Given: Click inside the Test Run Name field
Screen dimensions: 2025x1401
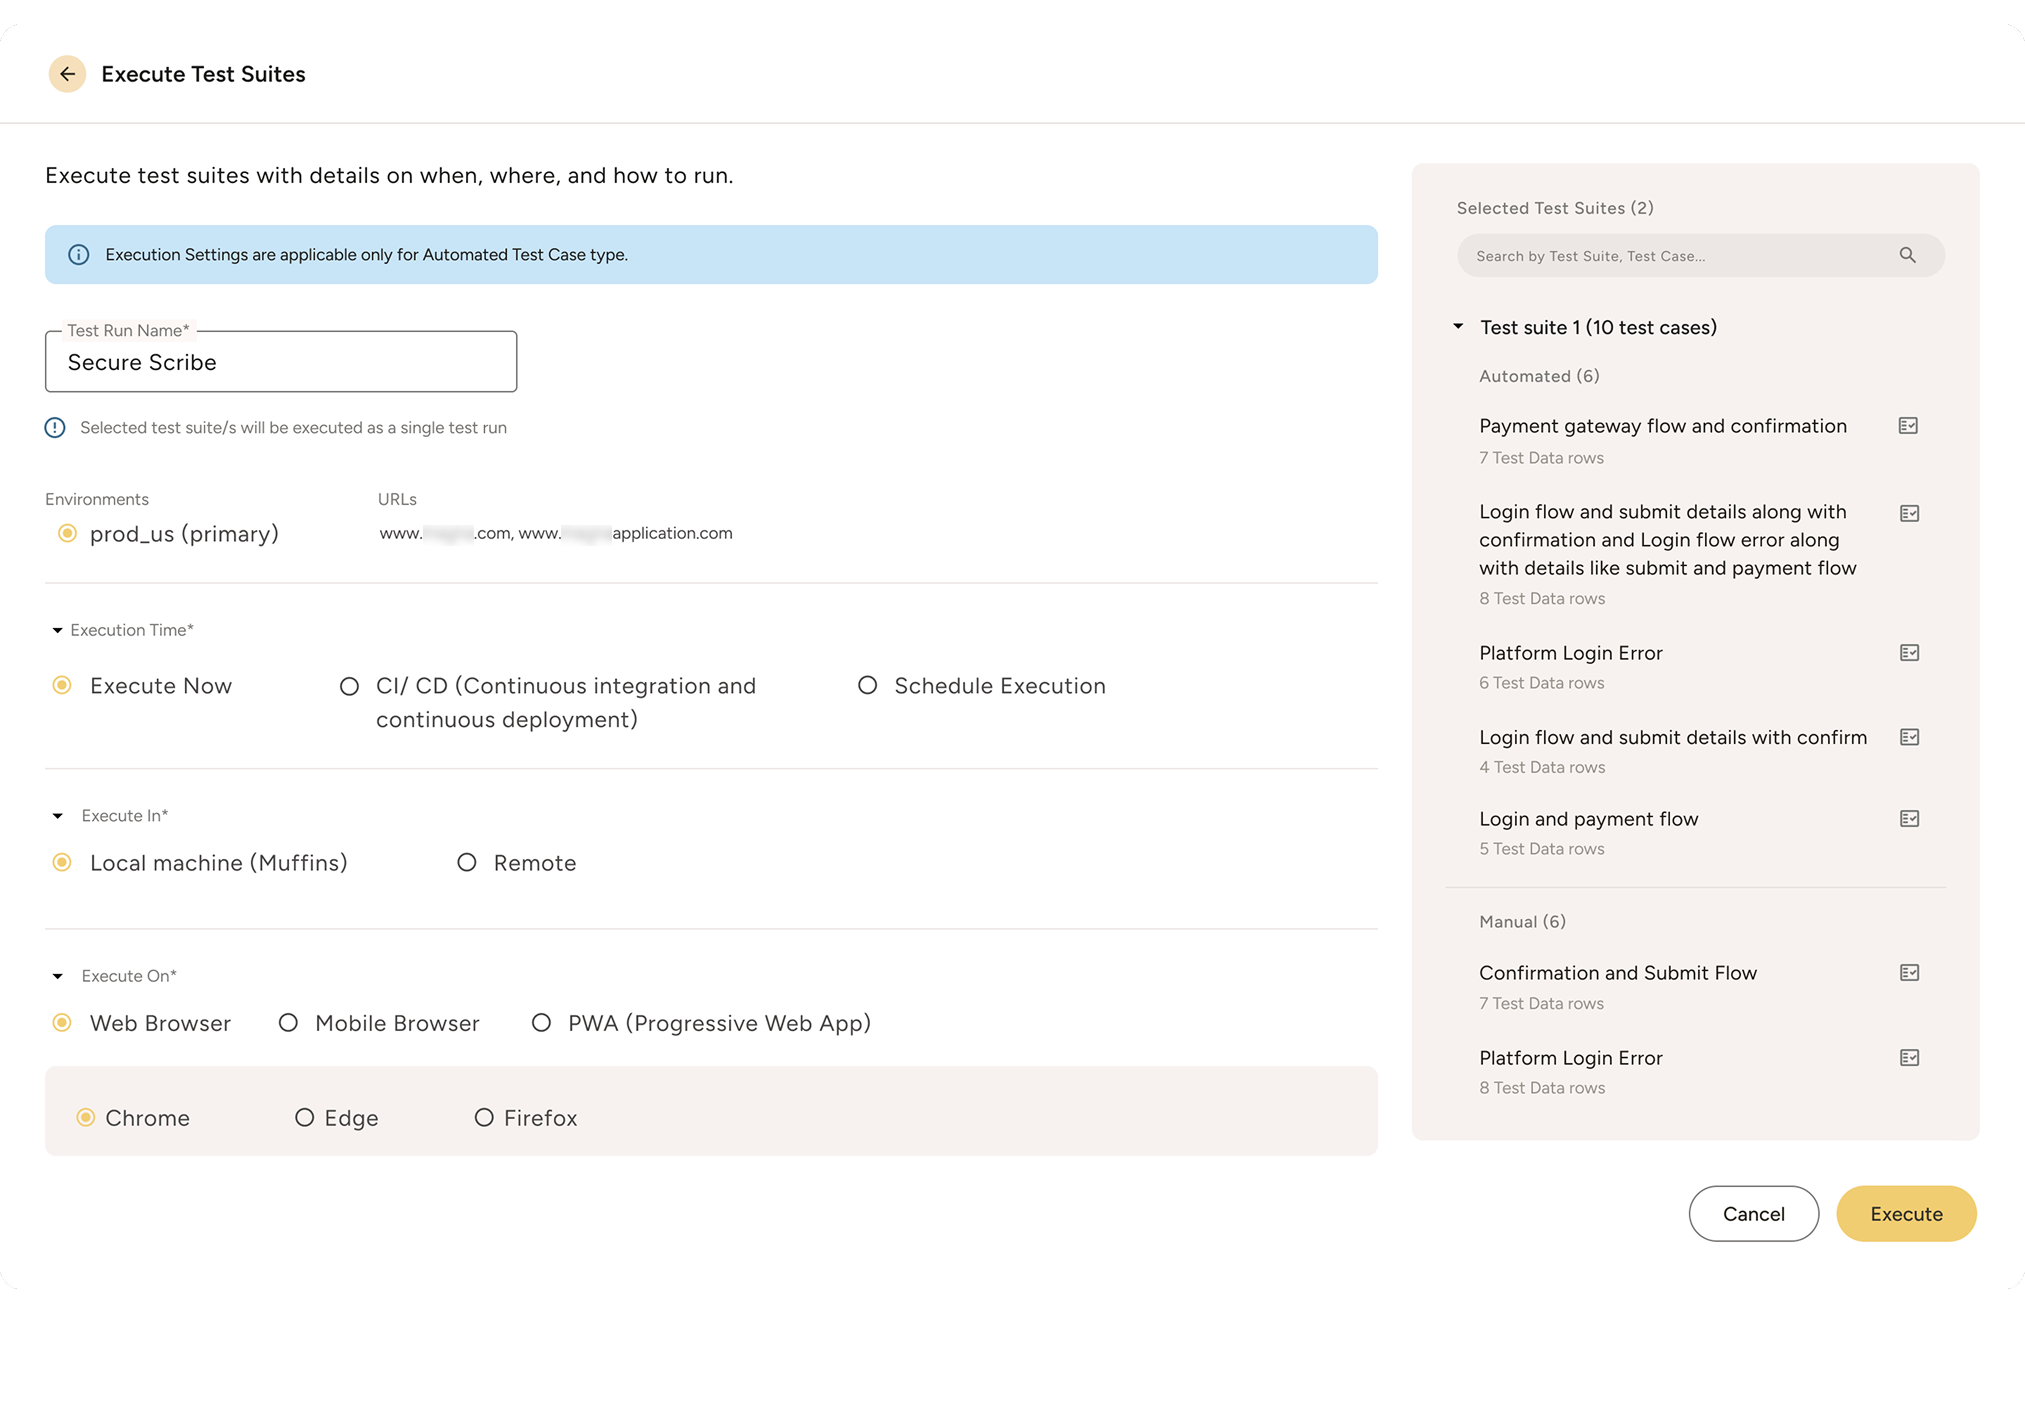Looking at the screenshot, I should 280,362.
